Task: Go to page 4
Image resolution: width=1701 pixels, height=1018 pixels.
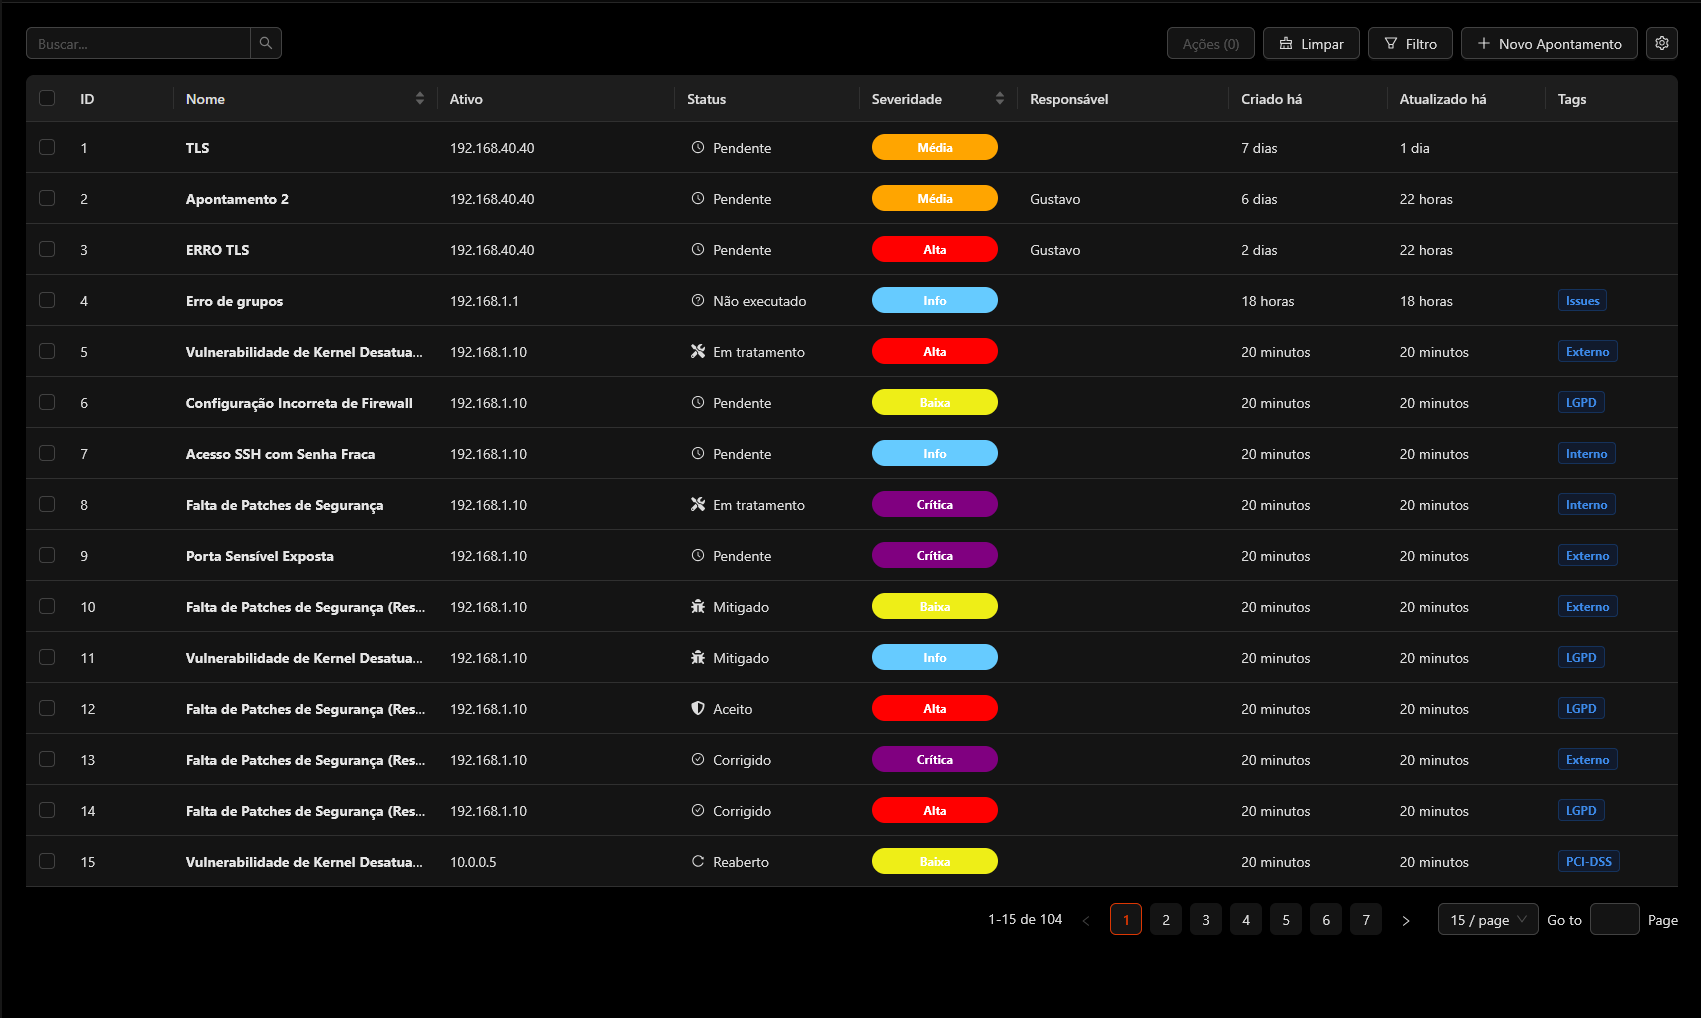Action: (1246, 920)
